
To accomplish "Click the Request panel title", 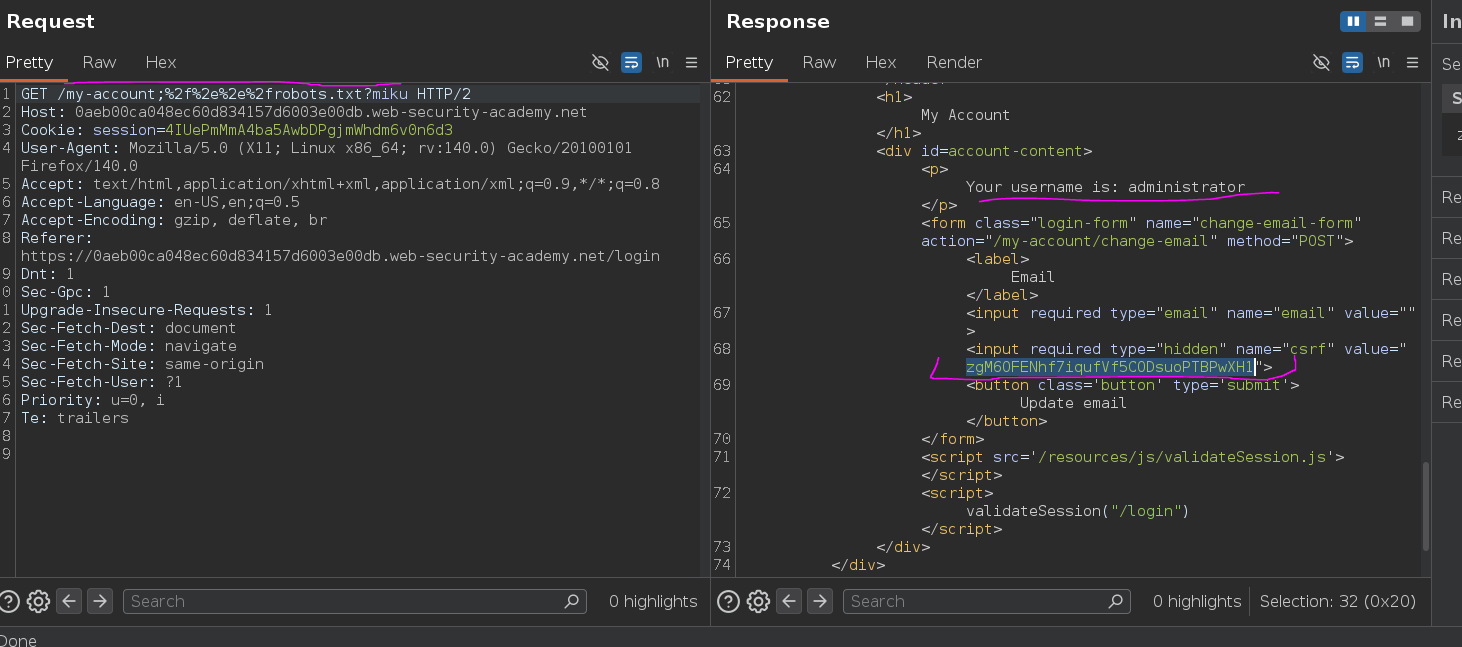I will coord(50,21).
